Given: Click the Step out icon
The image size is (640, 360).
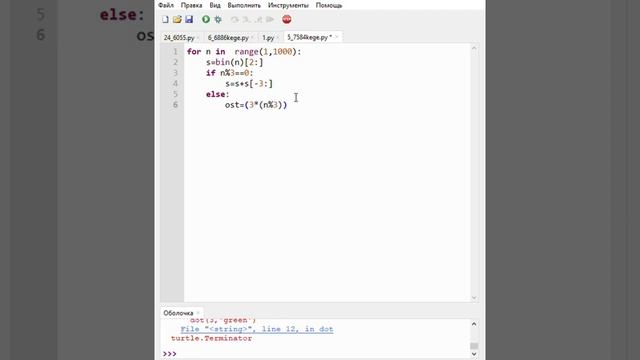Looking at the screenshot, I should tap(258, 19).
